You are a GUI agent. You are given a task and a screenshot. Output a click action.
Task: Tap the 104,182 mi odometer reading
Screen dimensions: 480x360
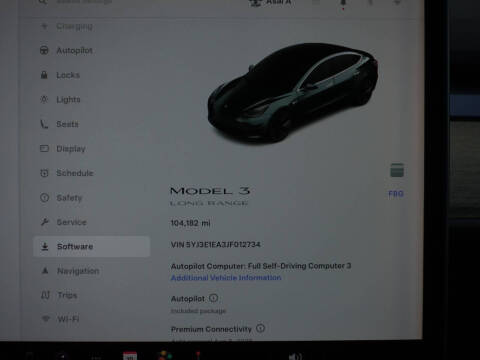click(x=190, y=223)
